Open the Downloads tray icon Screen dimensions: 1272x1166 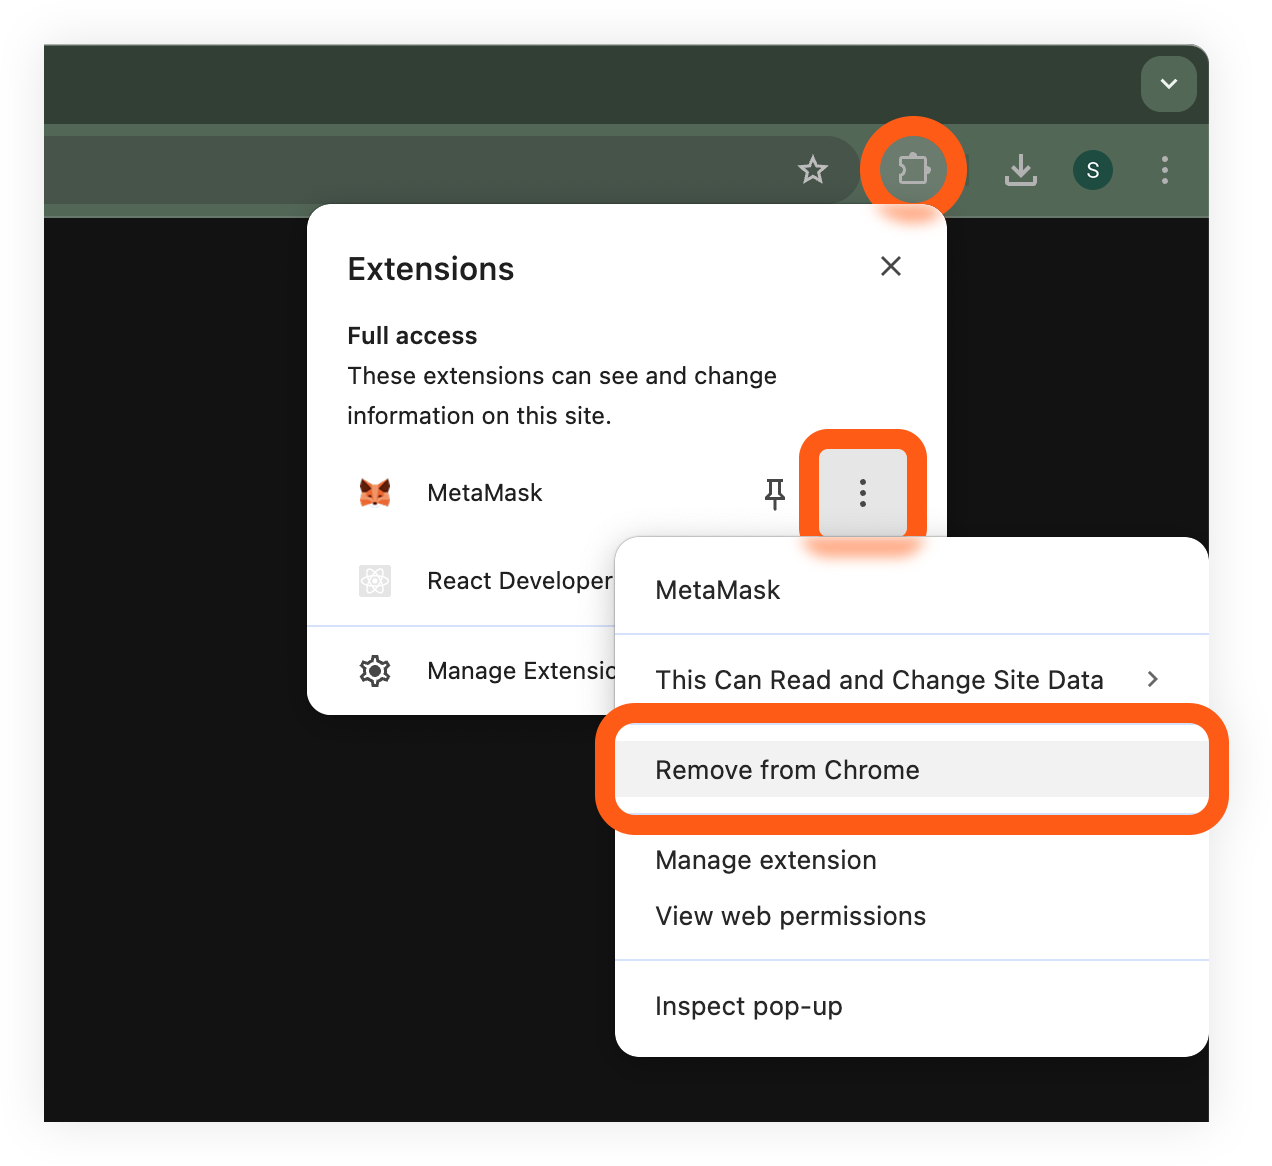(x=1021, y=170)
